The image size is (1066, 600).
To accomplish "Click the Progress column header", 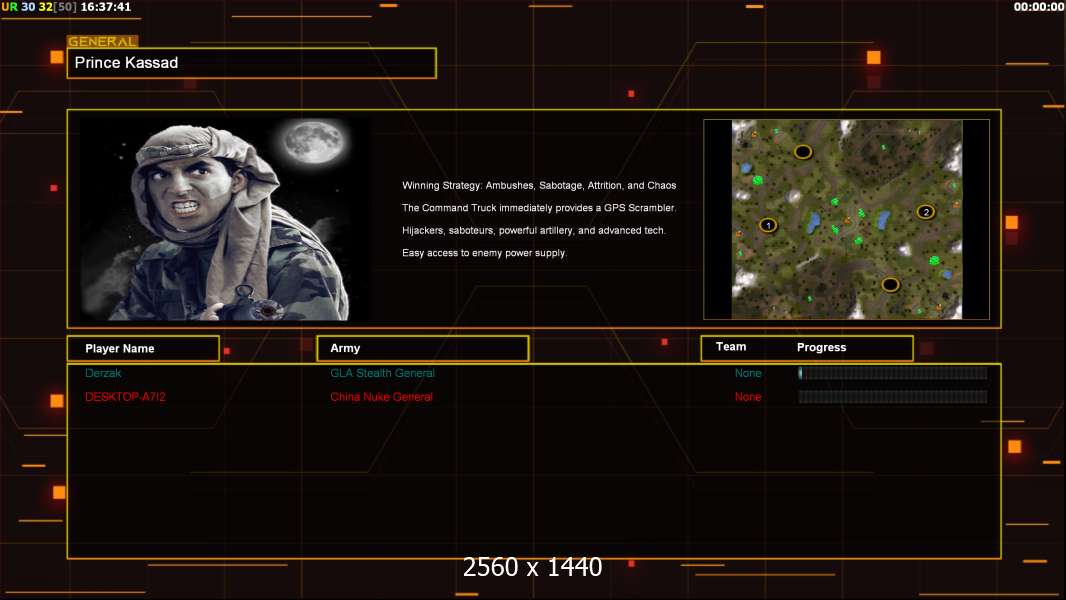I will (x=821, y=347).
